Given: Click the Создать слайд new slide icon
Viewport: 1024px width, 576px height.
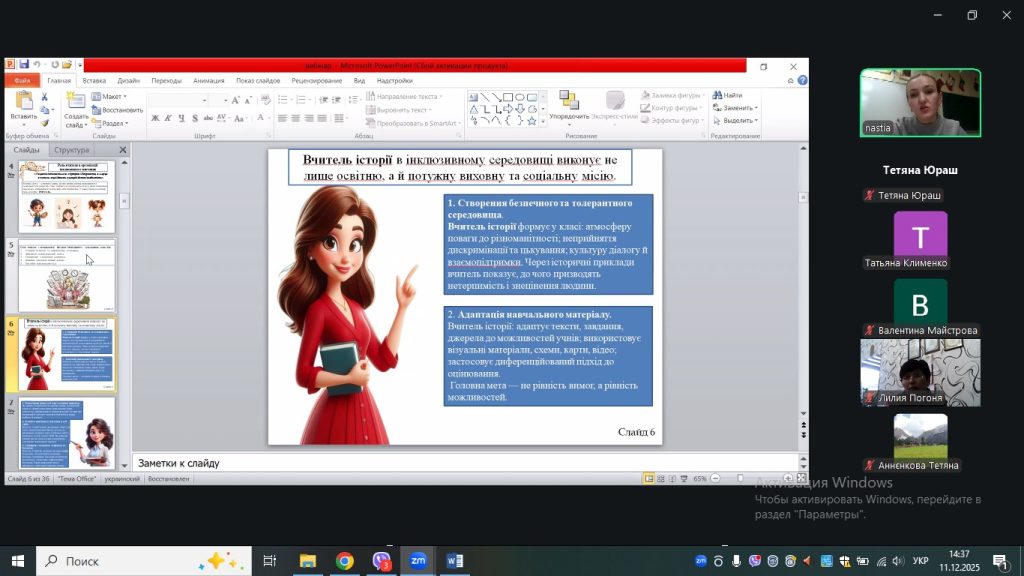Looking at the screenshot, I should tap(76, 102).
